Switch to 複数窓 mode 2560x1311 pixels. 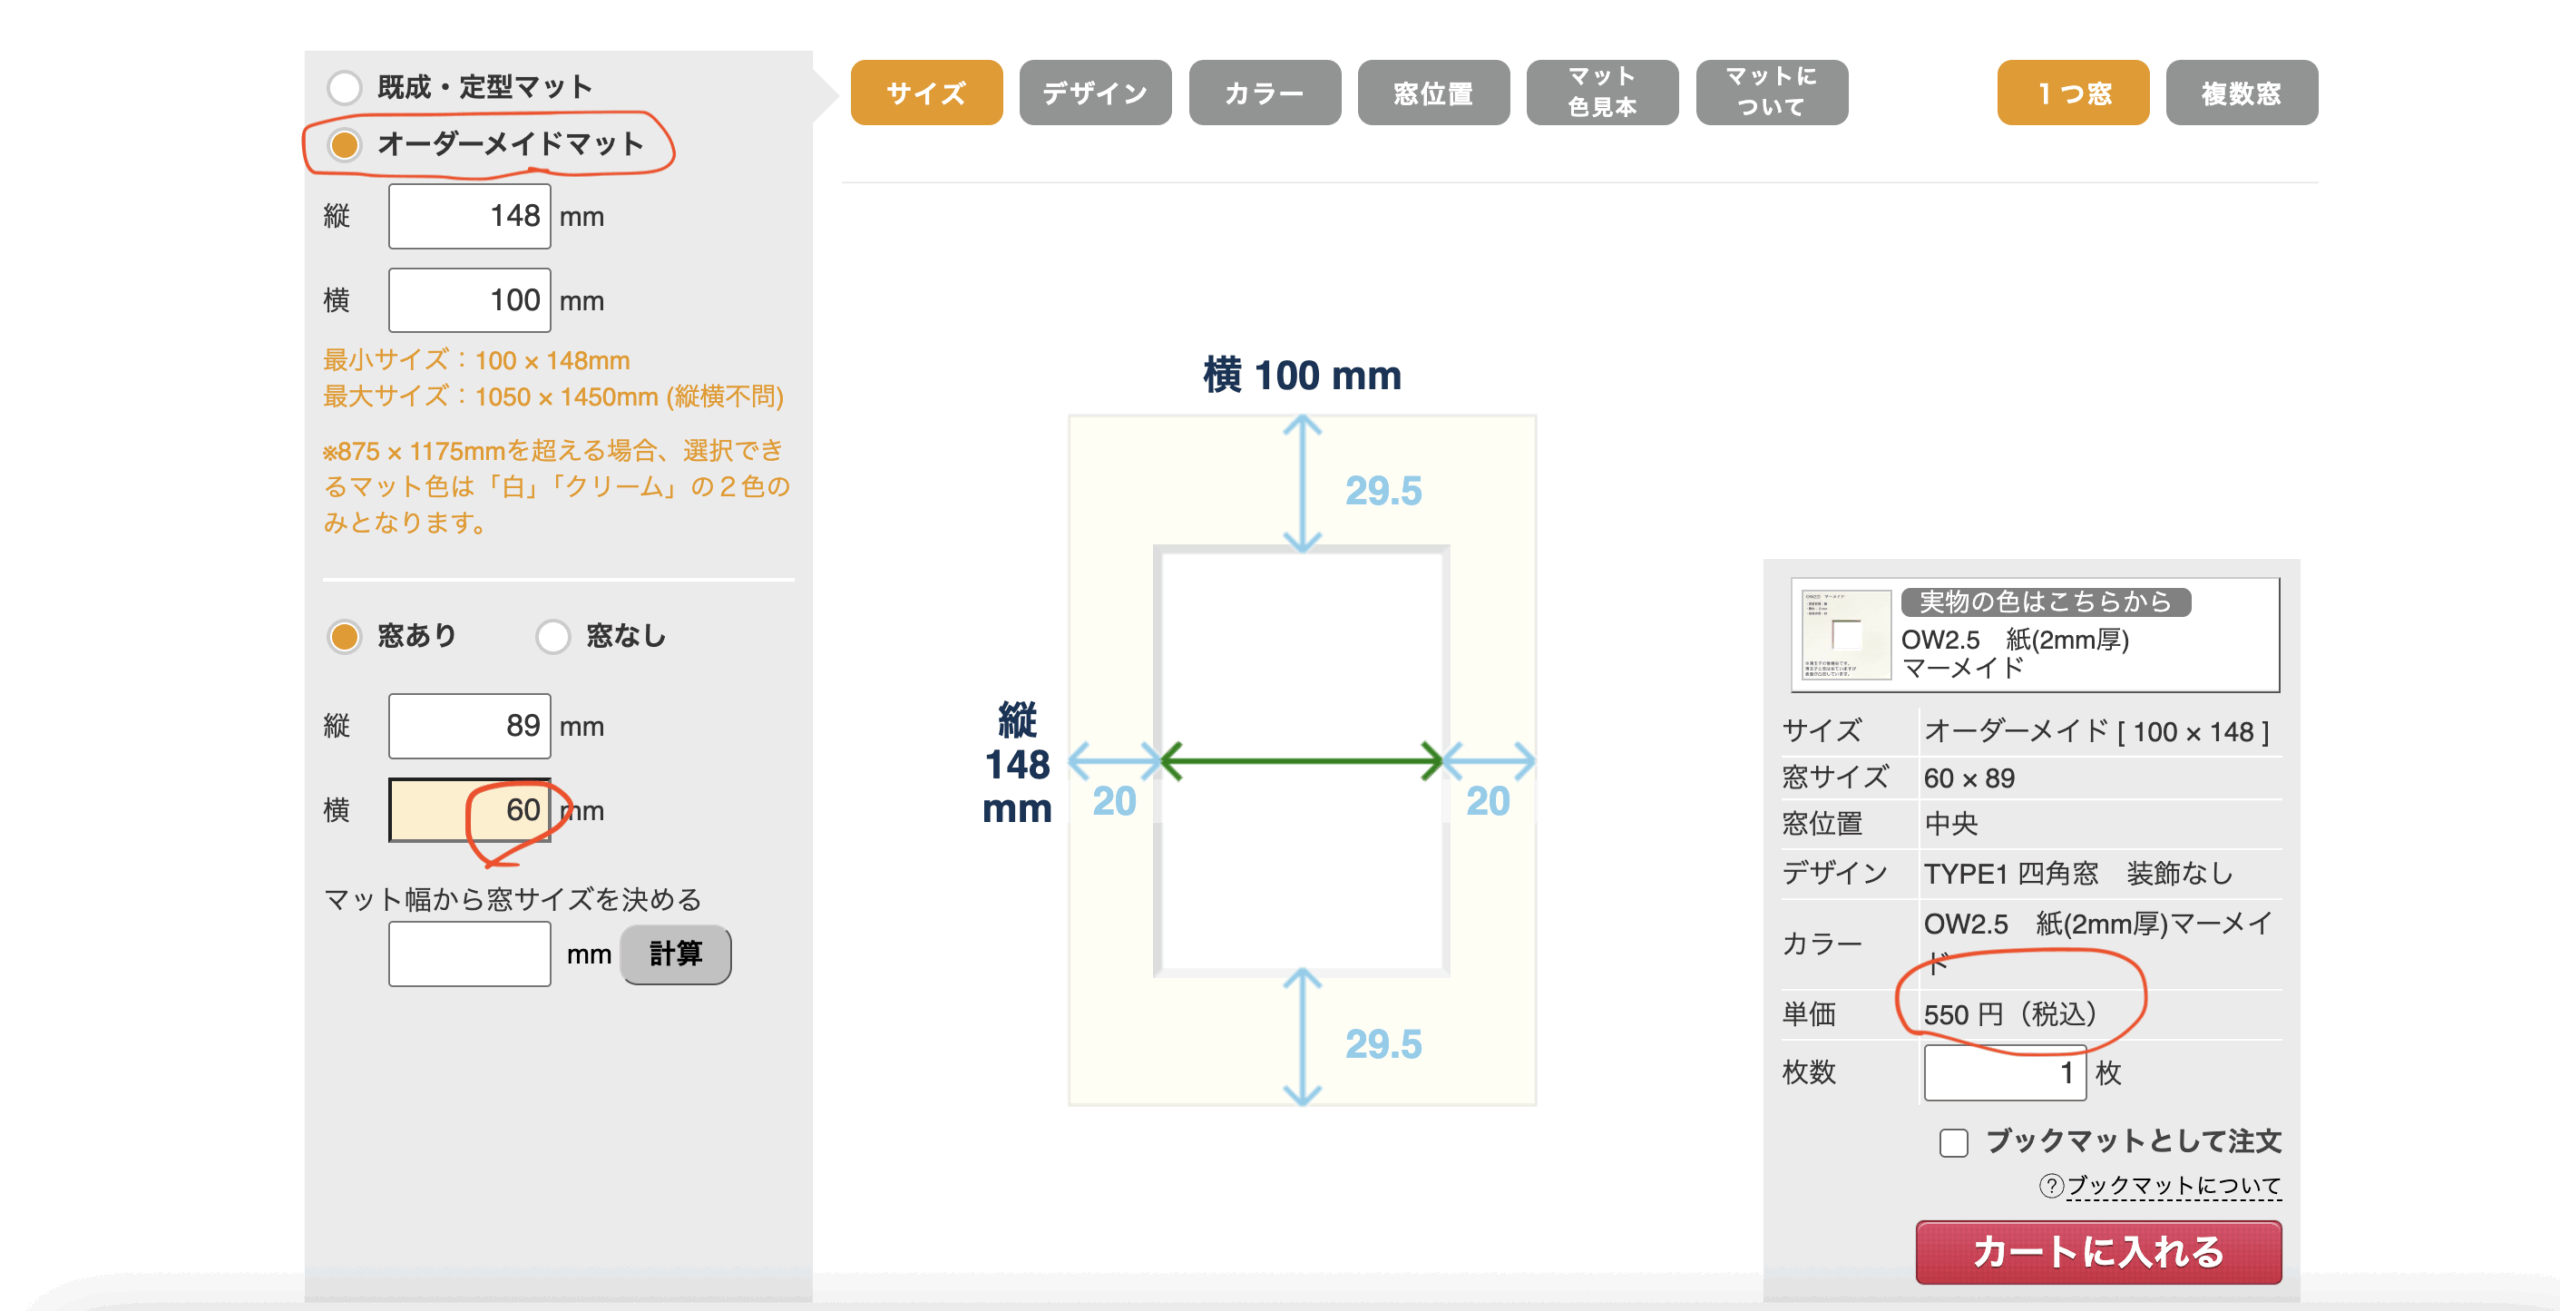tap(2241, 93)
